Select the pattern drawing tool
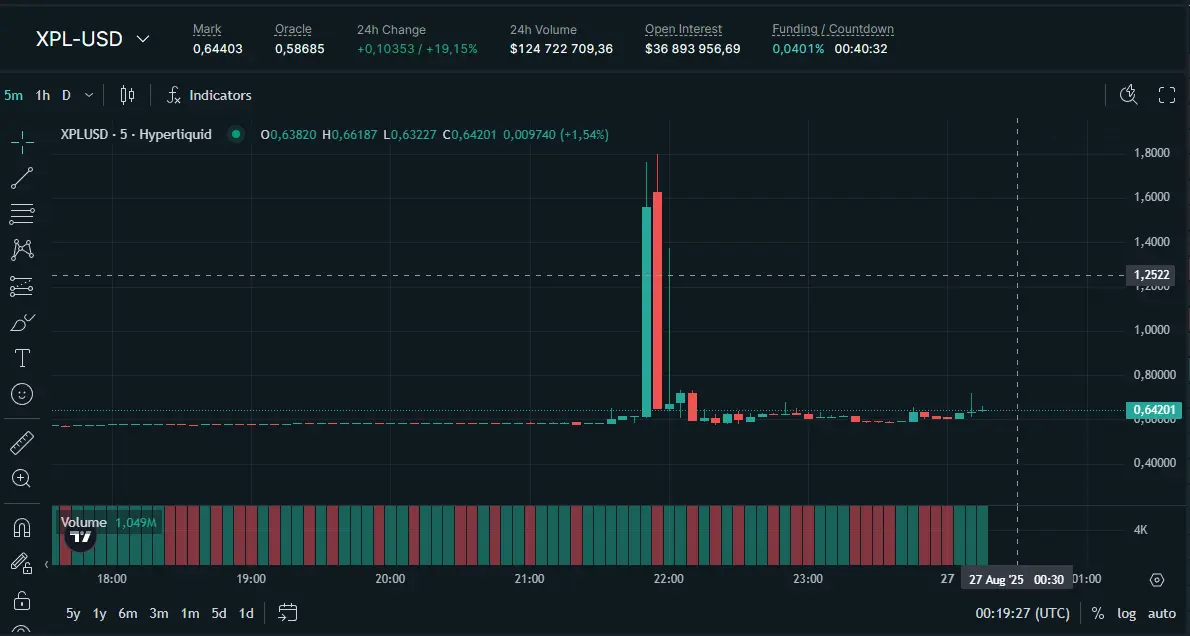This screenshot has width=1190, height=636. (x=22, y=250)
